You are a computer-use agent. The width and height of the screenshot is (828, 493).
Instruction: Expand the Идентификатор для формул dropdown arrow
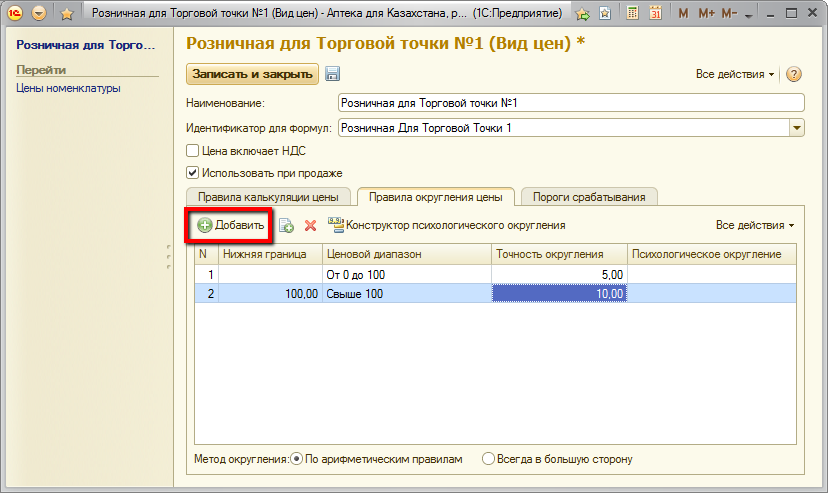point(797,128)
